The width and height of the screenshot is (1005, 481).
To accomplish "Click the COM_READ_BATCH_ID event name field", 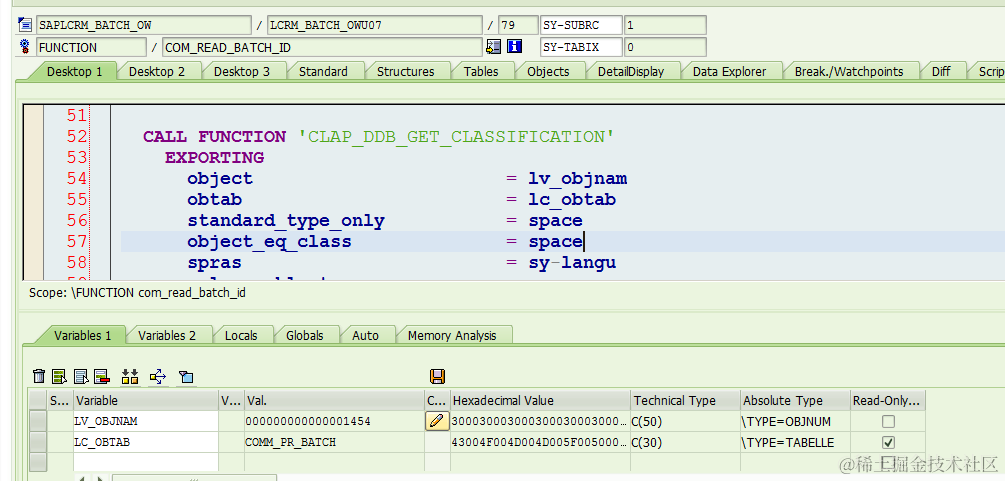I will 322,47.
